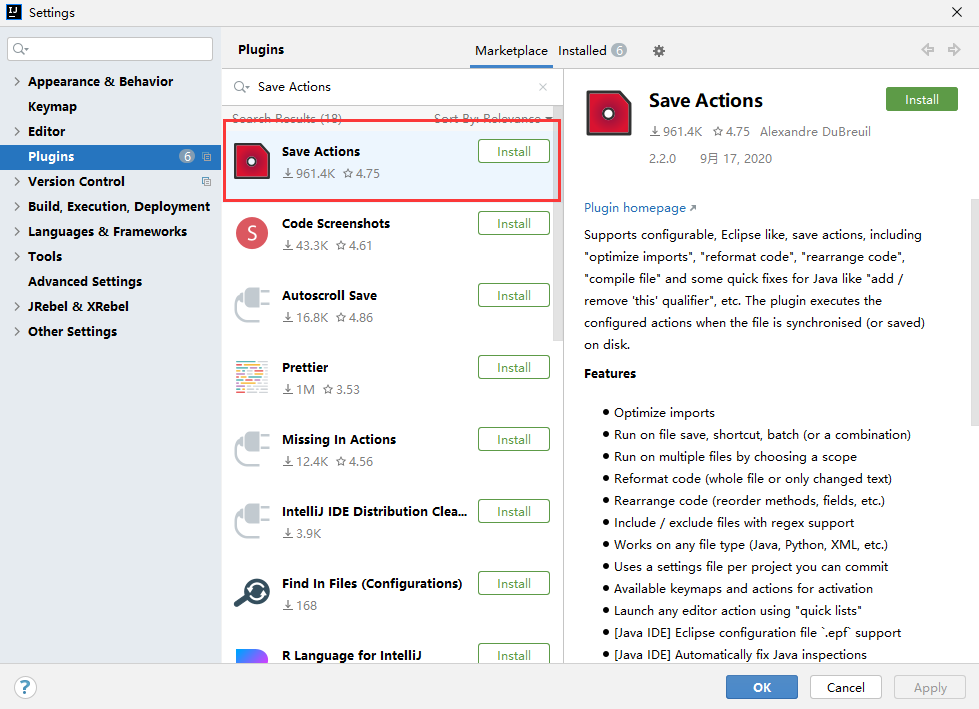Image resolution: width=979 pixels, height=709 pixels.
Task: Expand Version Control settings node
Action: click(17, 181)
